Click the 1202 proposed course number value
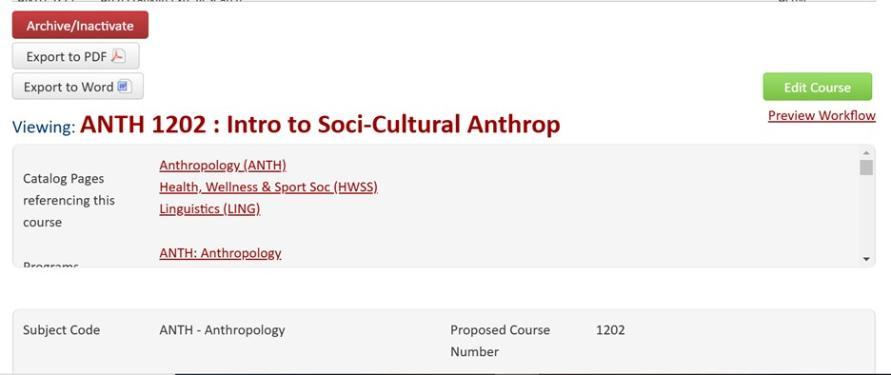This screenshot has width=891, height=375. (610, 330)
